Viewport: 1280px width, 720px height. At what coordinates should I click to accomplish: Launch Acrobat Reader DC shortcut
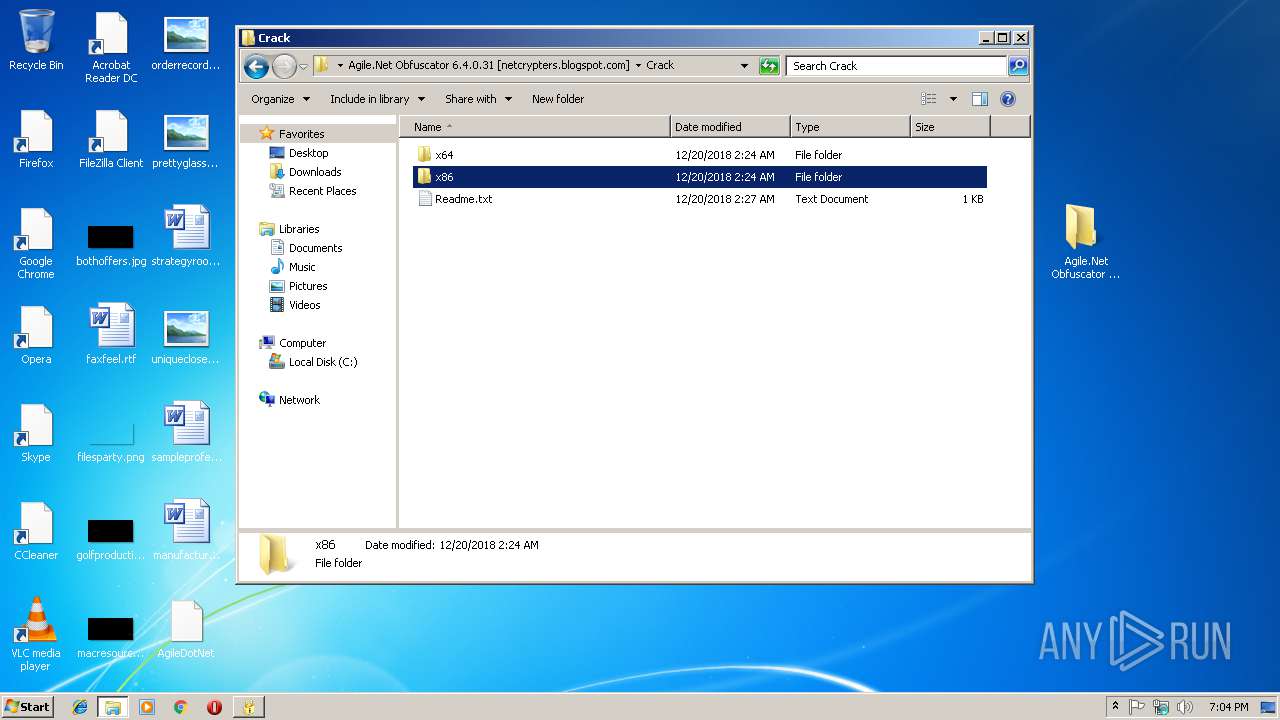tap(111, 47)
